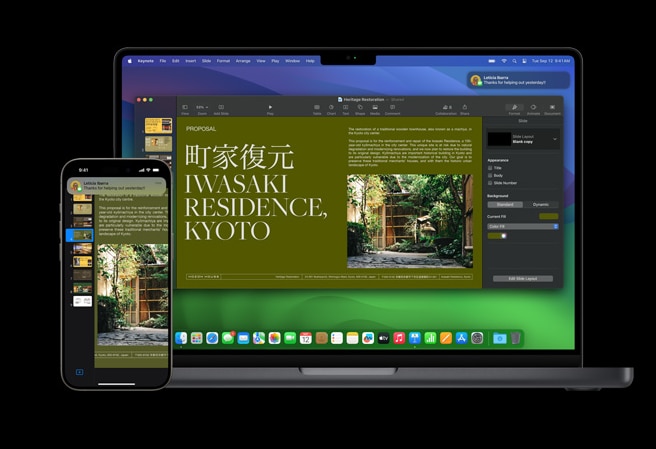Open the View options in Keynote toolbar

coord(185,109)
